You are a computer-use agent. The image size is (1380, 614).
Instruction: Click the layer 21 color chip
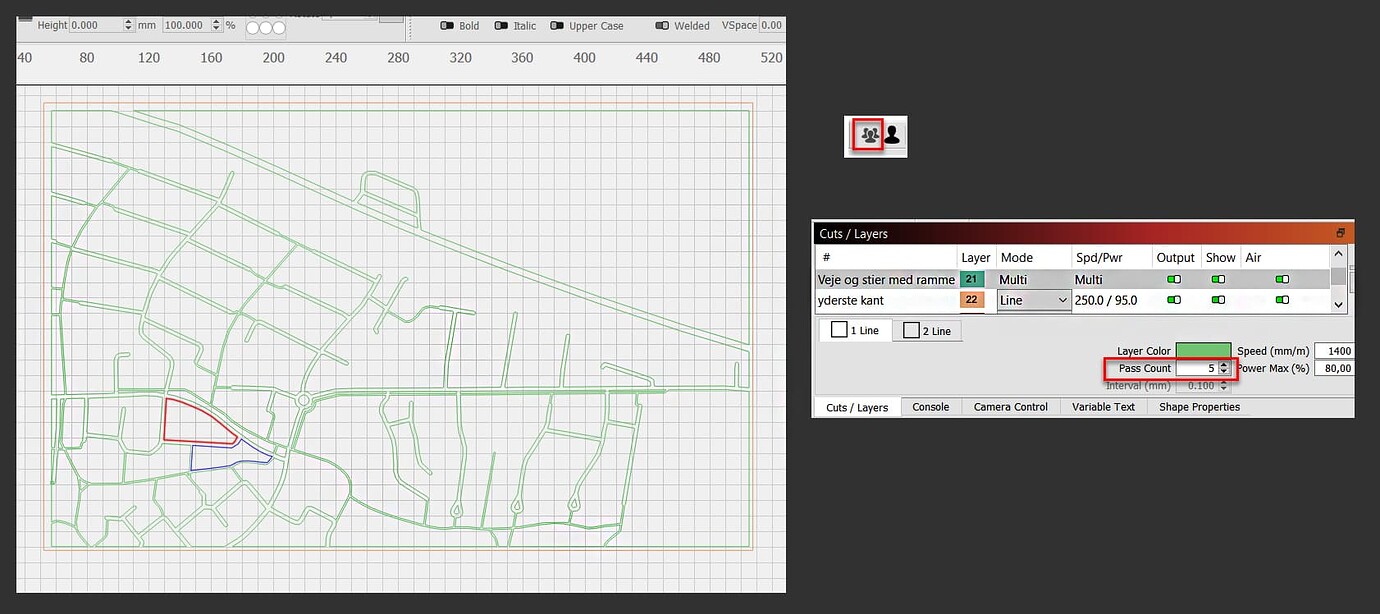coord(972,280)
